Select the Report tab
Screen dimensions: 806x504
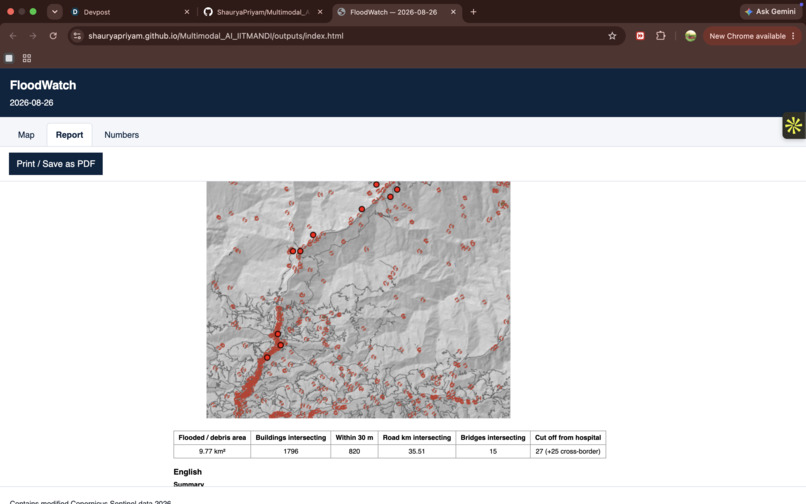(69, 135)
